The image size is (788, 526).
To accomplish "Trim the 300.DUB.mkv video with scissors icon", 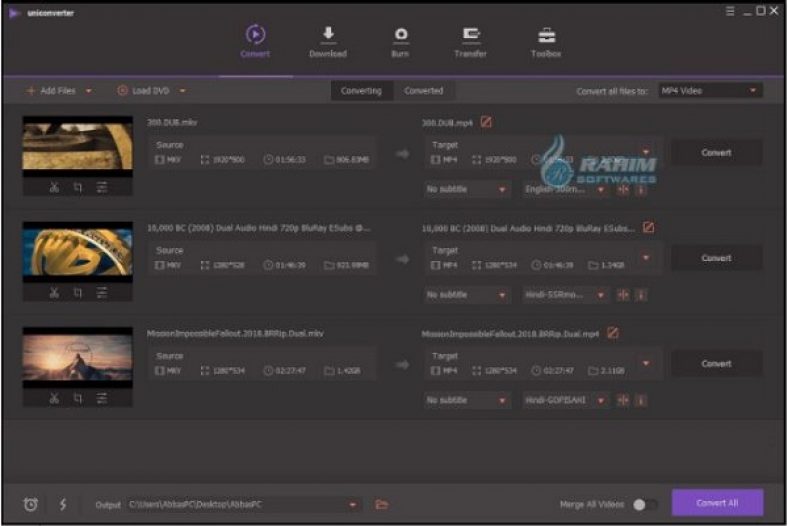I will pyautogui.click(x=54, y=187).
